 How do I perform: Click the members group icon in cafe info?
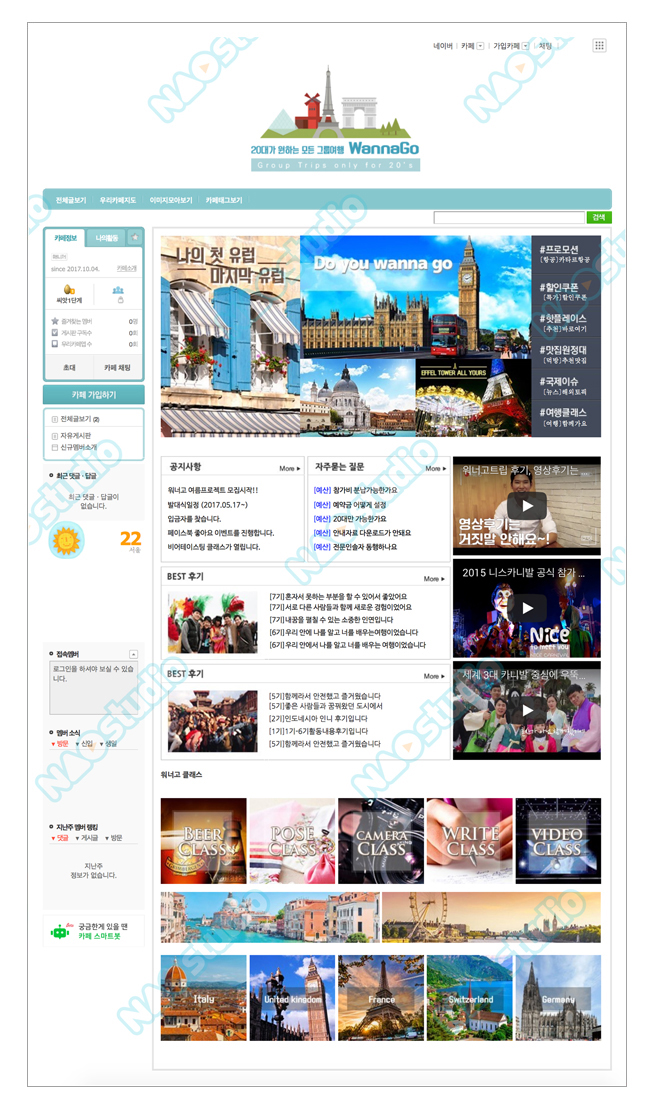tap(118, 290)
